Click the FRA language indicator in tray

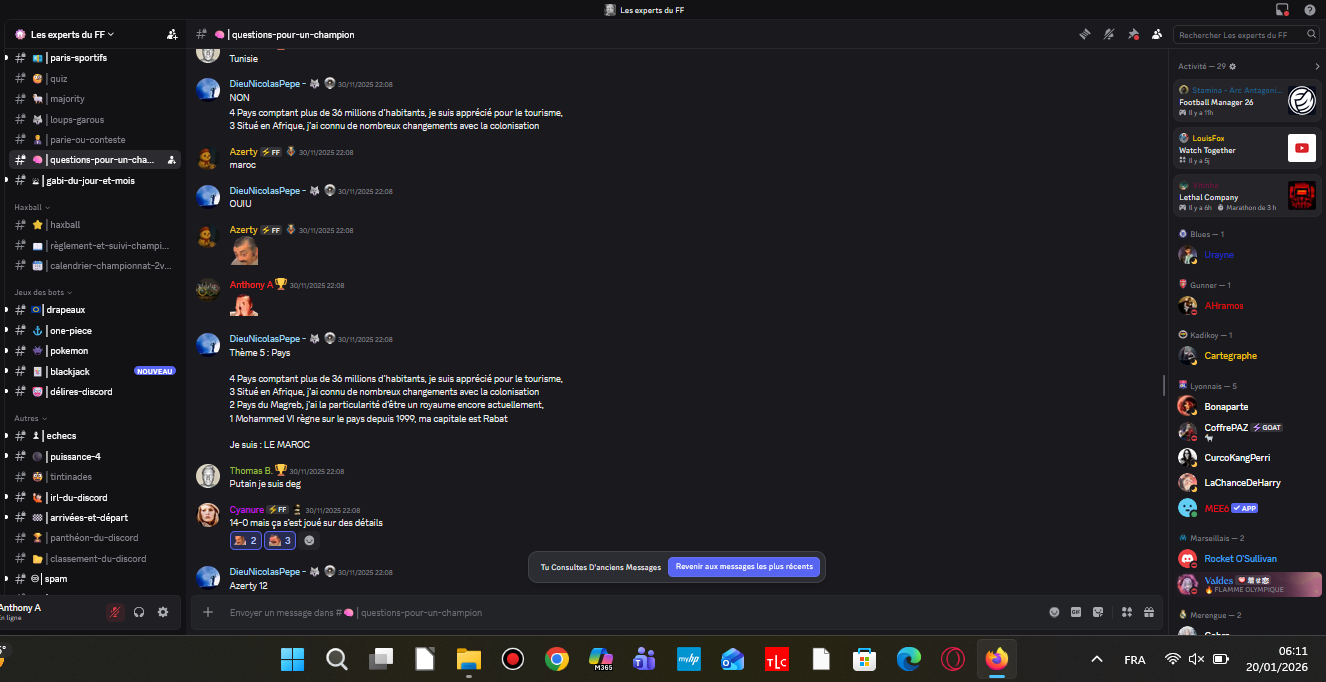pyautogui.click(x=1135, y=660)
